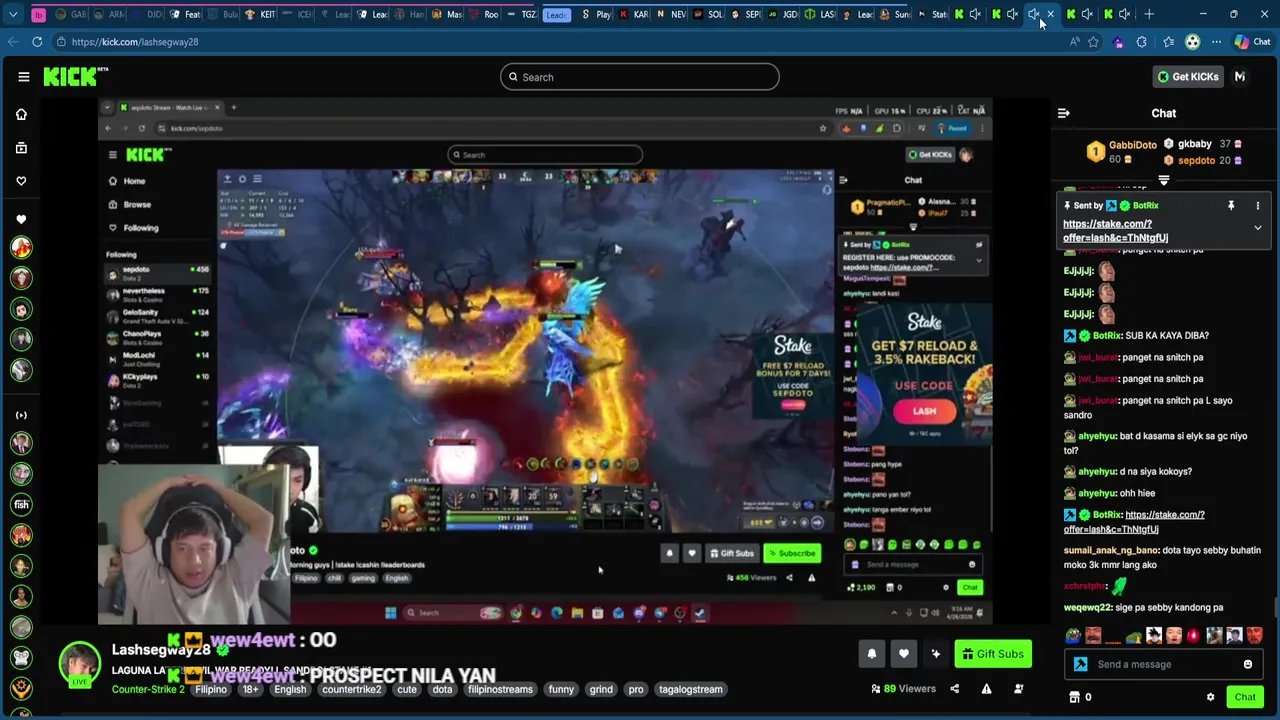Insert the Goku emote from quick emotes
Screen dimensions: 1280x720
coord(1153,635)
